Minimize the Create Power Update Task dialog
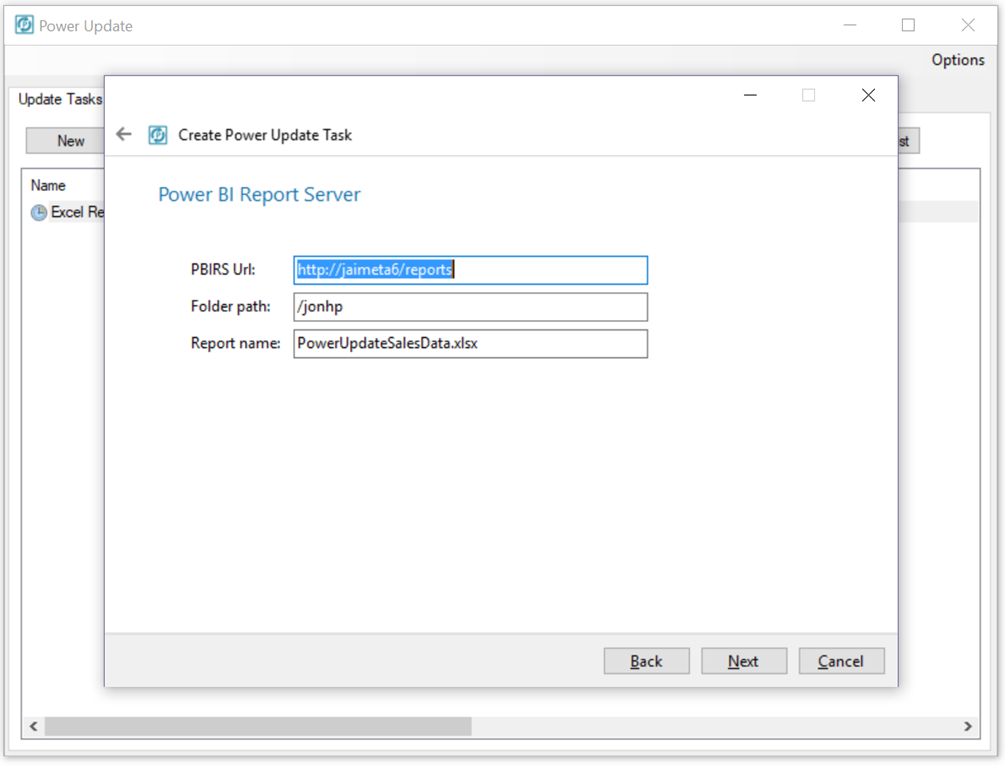Viewport: 1005px width, 768px height. coord(750,95)
